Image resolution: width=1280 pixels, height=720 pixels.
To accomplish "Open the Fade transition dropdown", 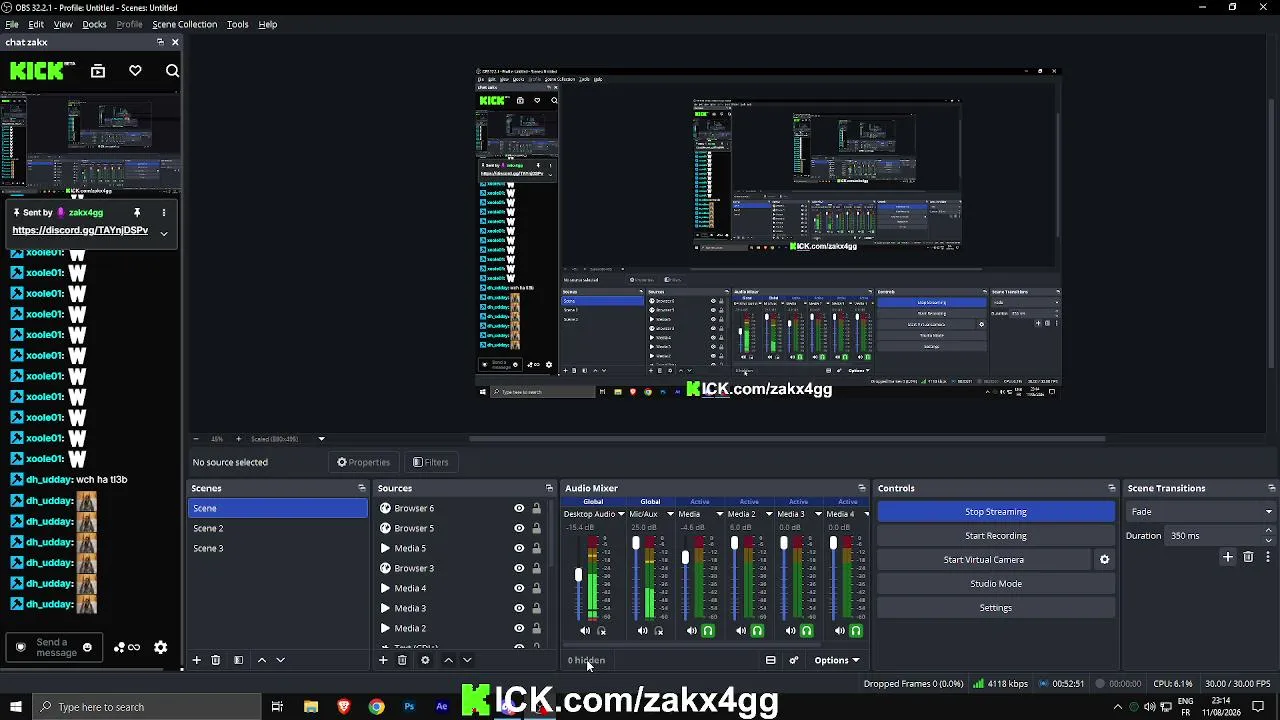I will (x=1200, y=512).
